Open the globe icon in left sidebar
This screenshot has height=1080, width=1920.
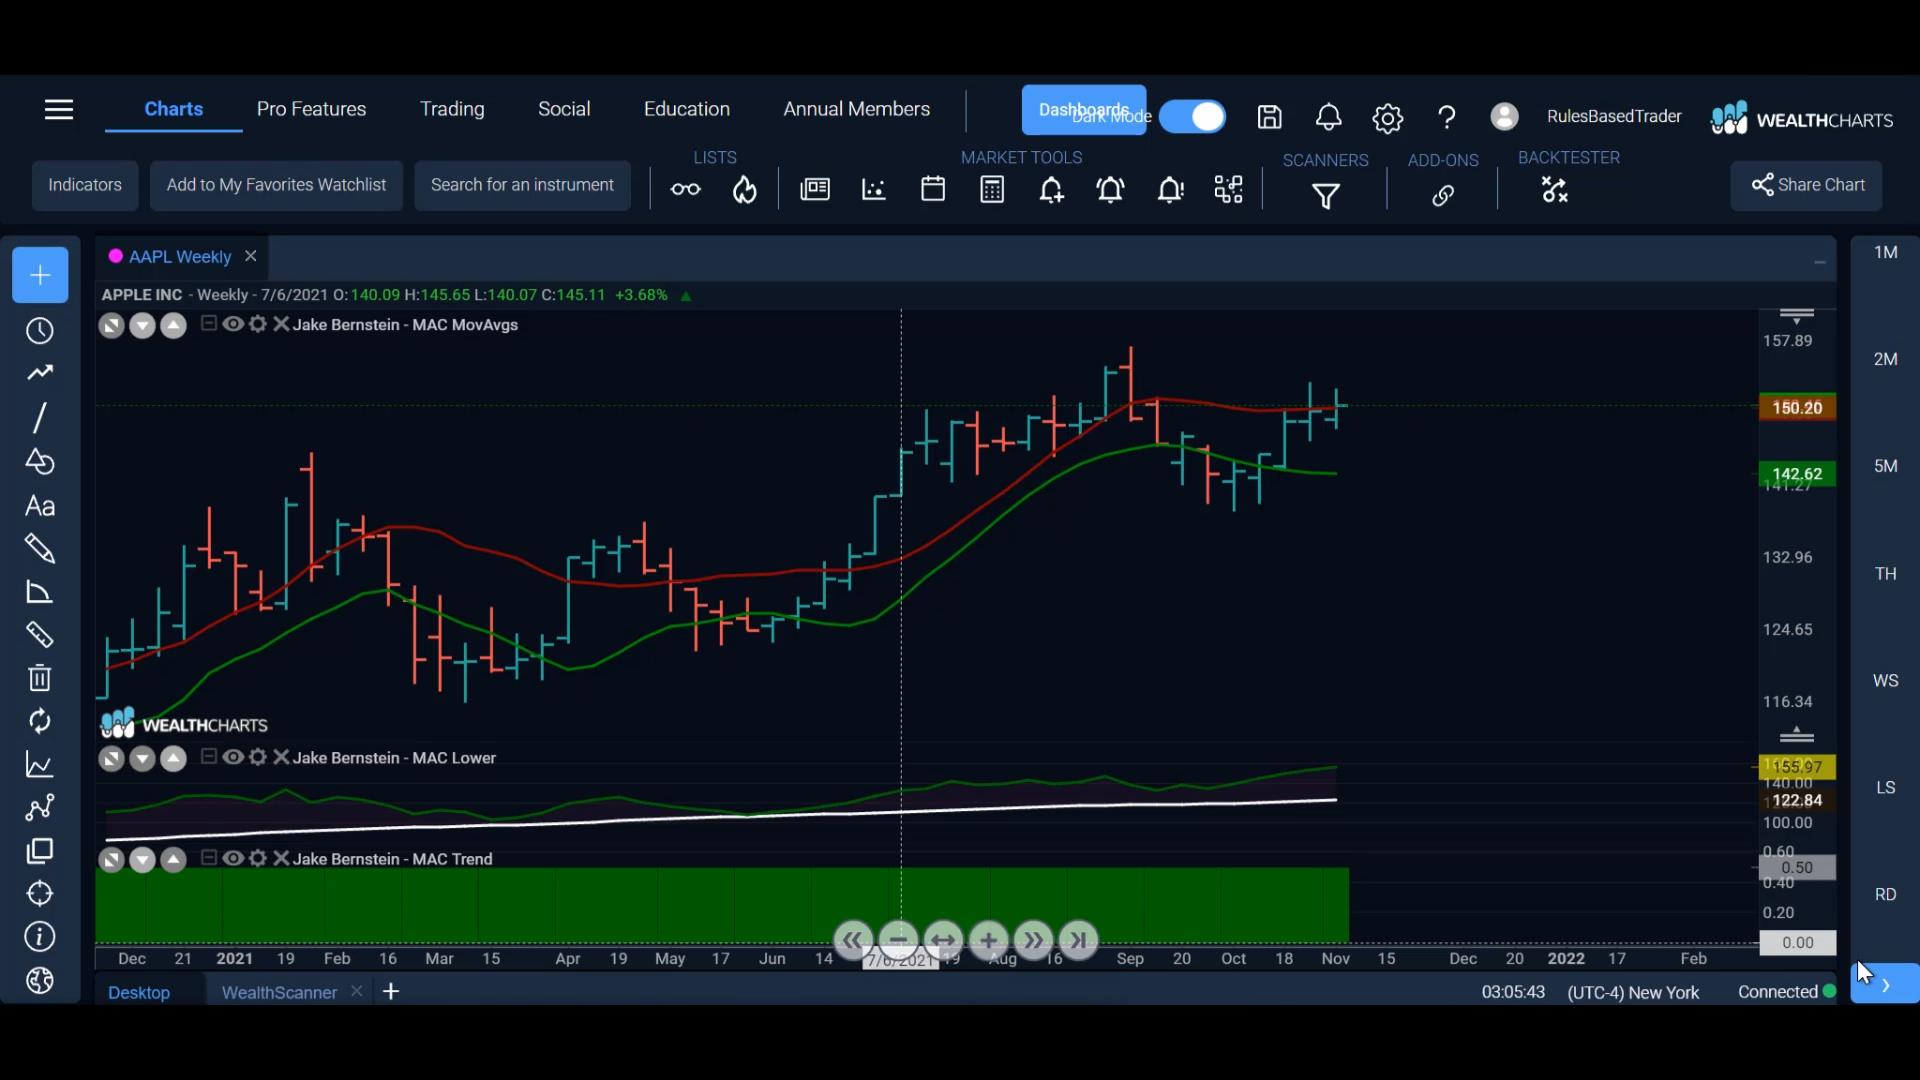pos(40,981)
